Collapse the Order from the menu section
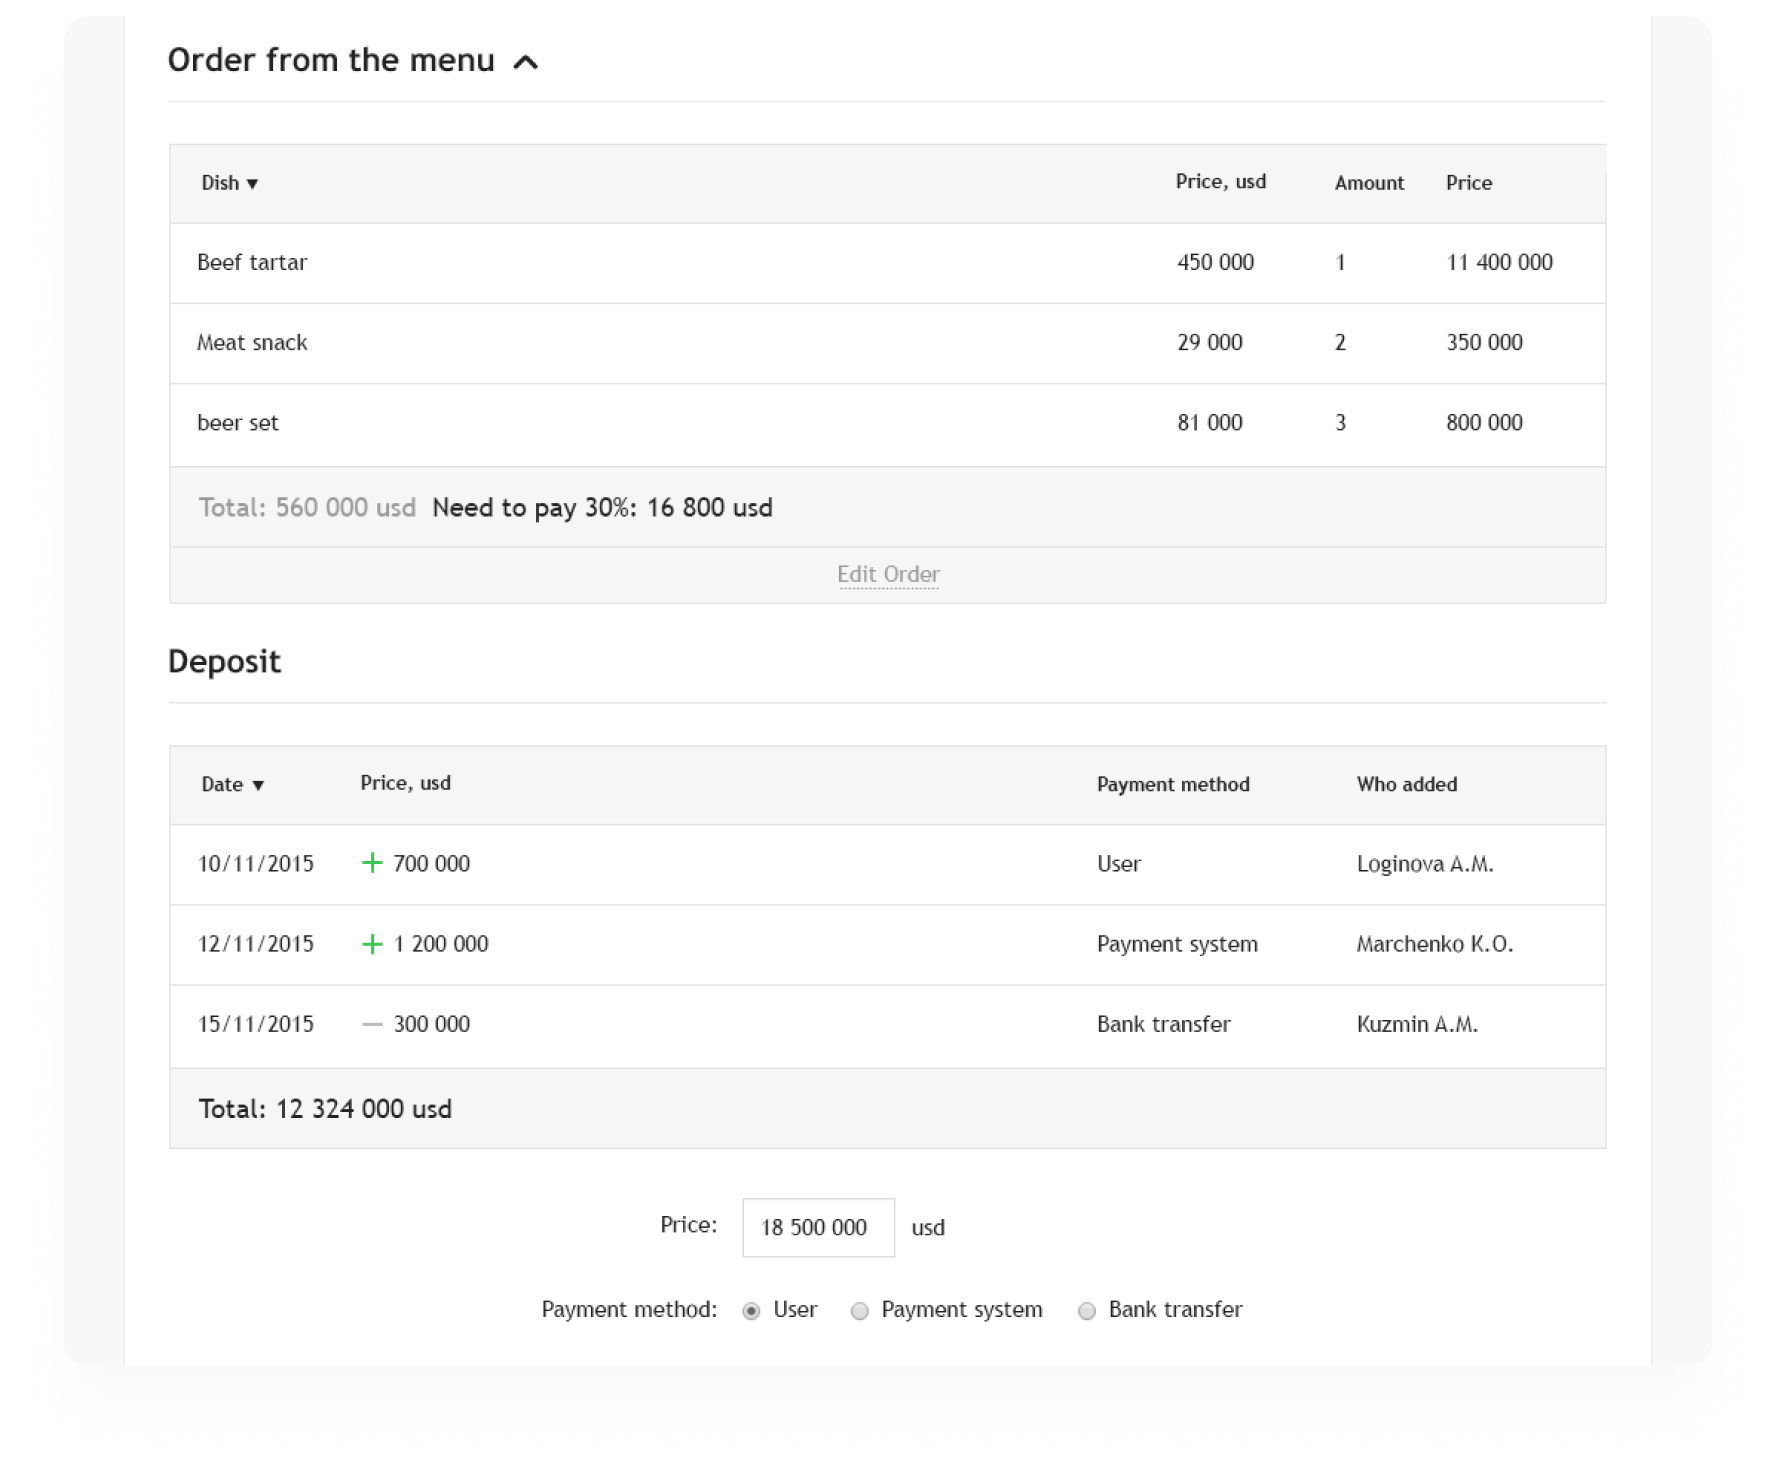This screenshot has height=1476, width=1774. point(525,62)
